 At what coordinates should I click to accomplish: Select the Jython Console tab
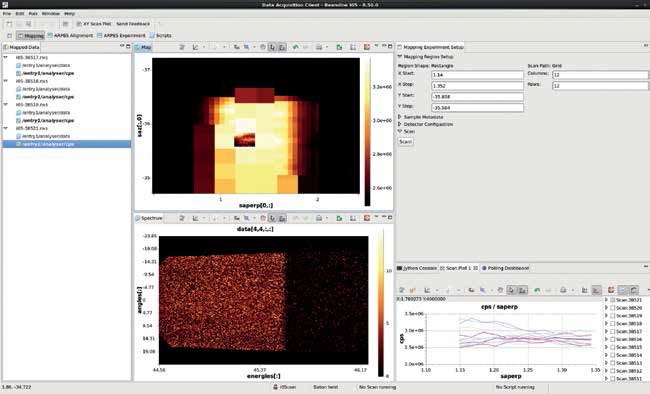coord(417,268)
